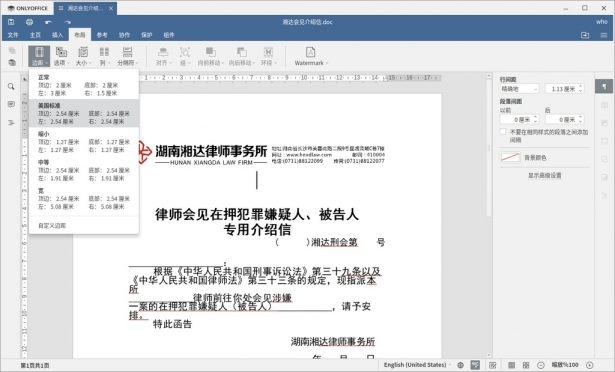Click the paste icon below copy

pos(12,62)
